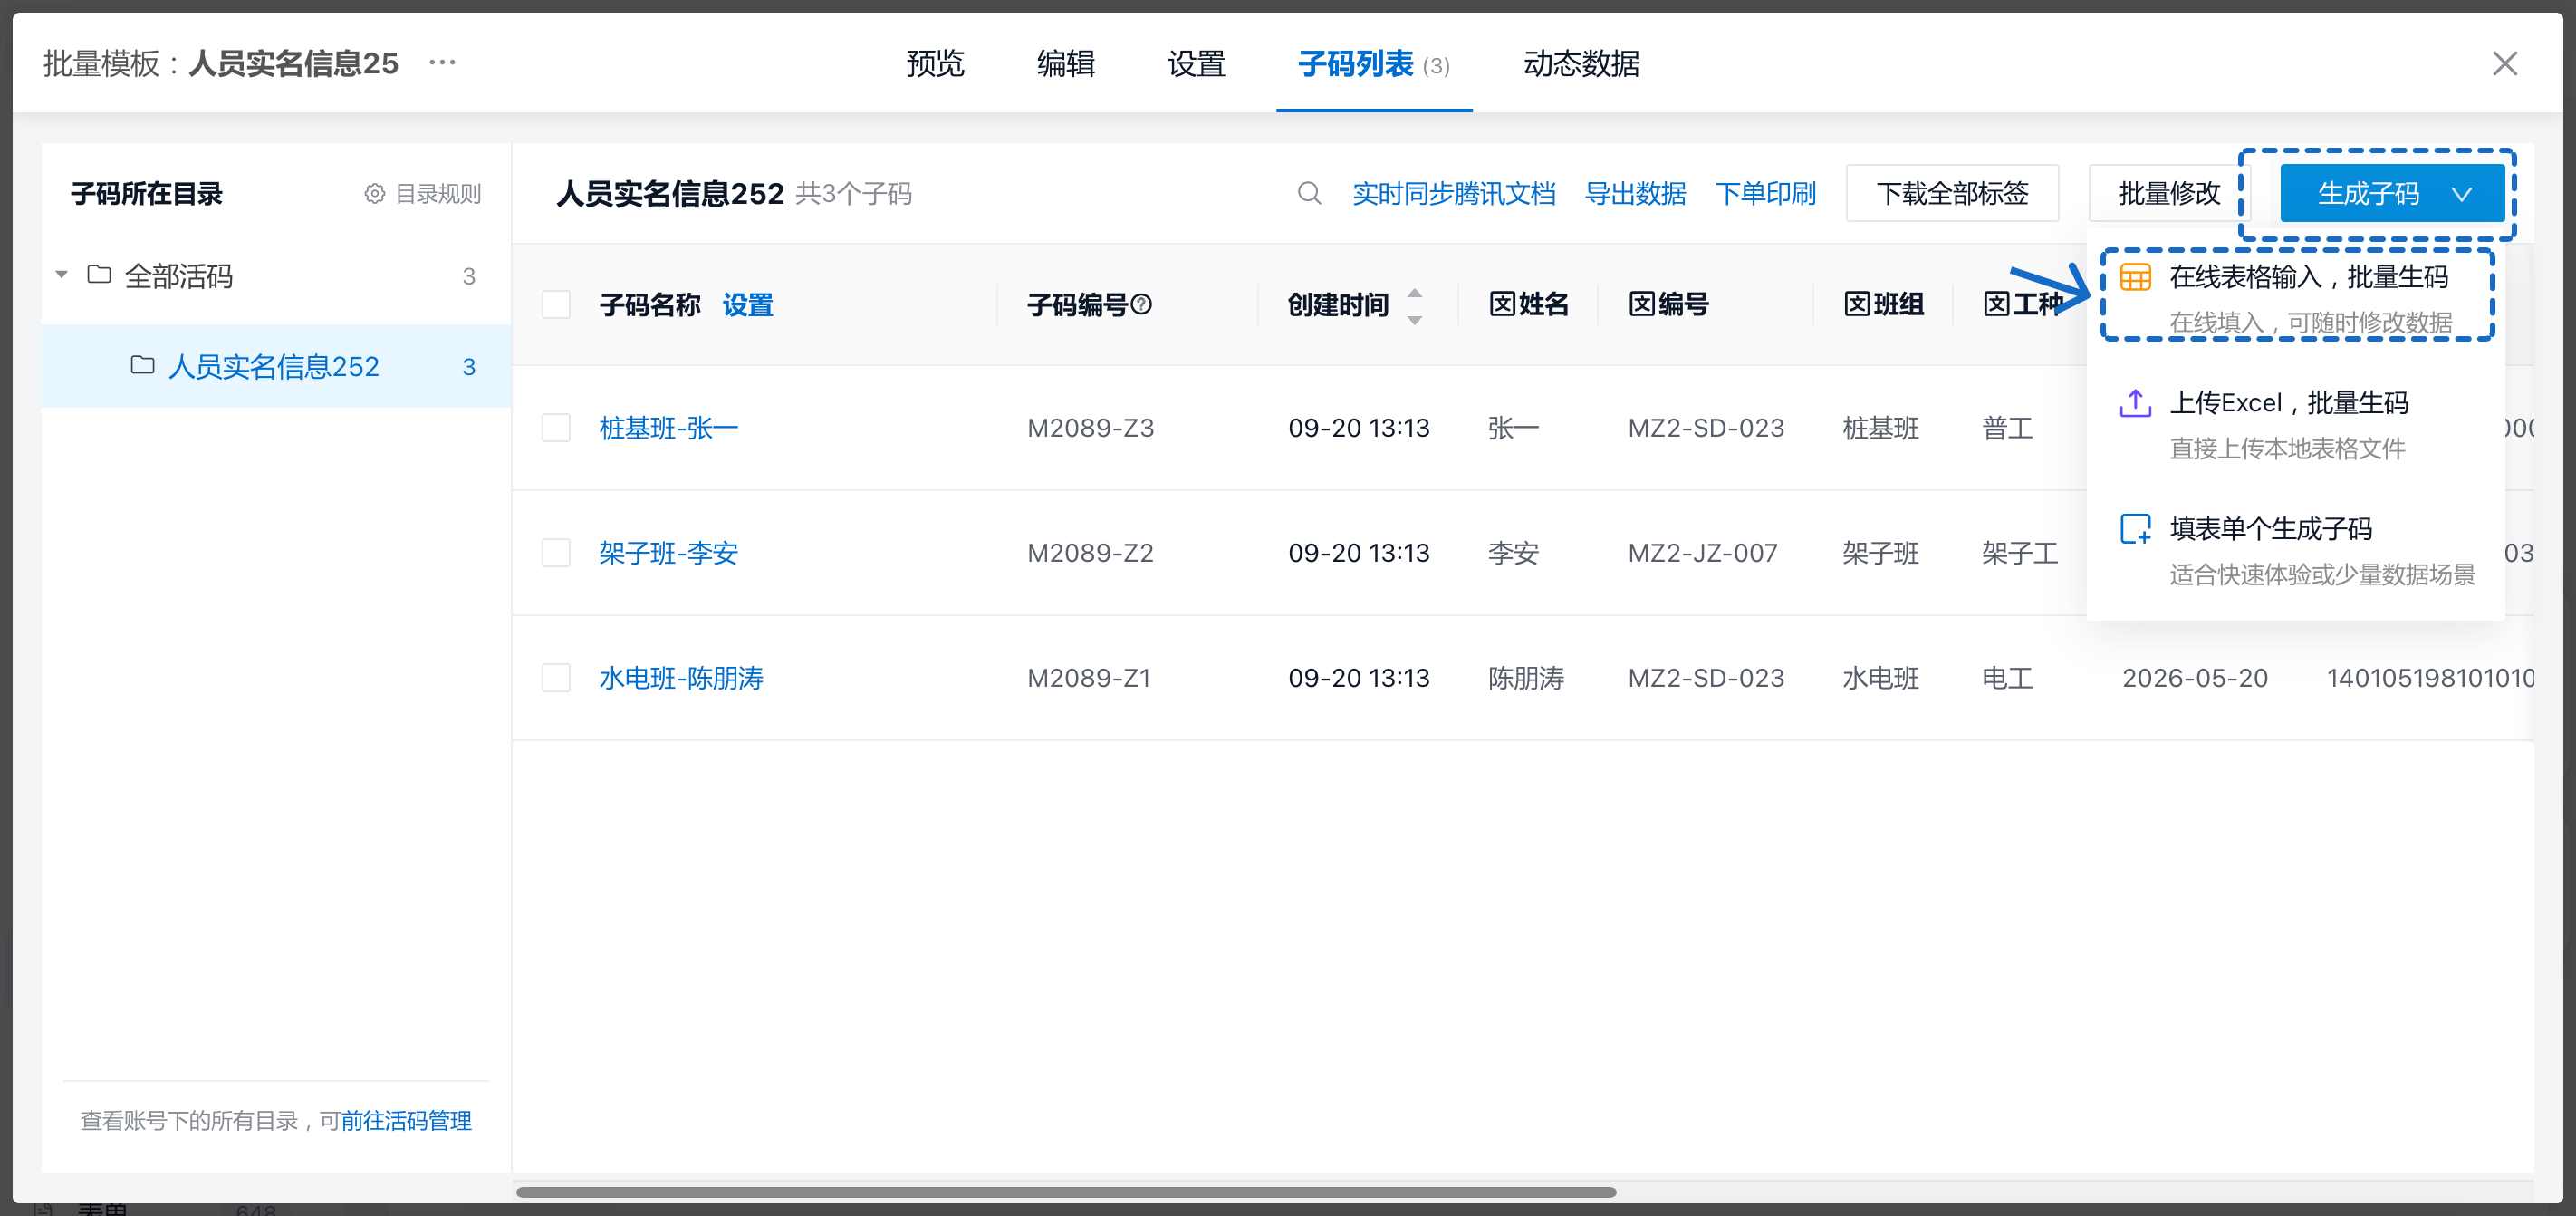
Task: Click the orange online table icon
Action: coord(2135,277)
